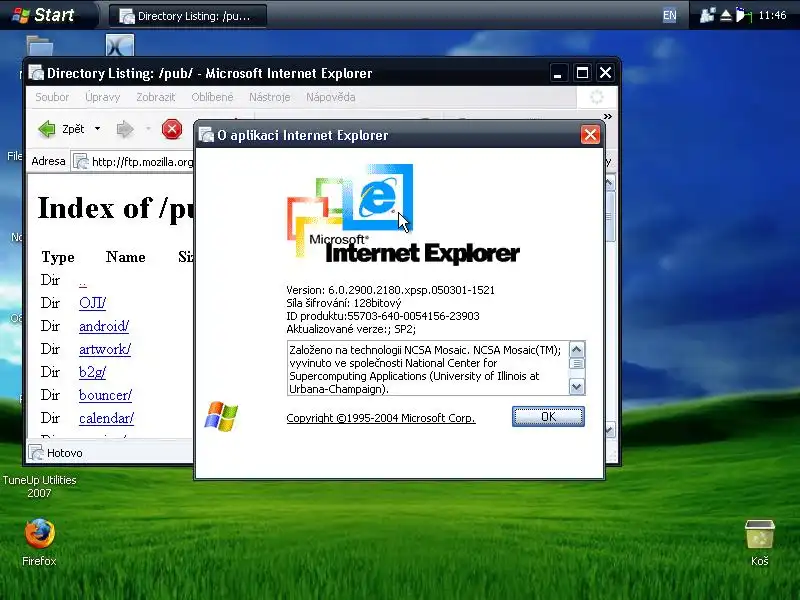Click the Copyright 1995-2004 Microsoft Corp. link
Screen dimensions: 800x600
[381, 418]
